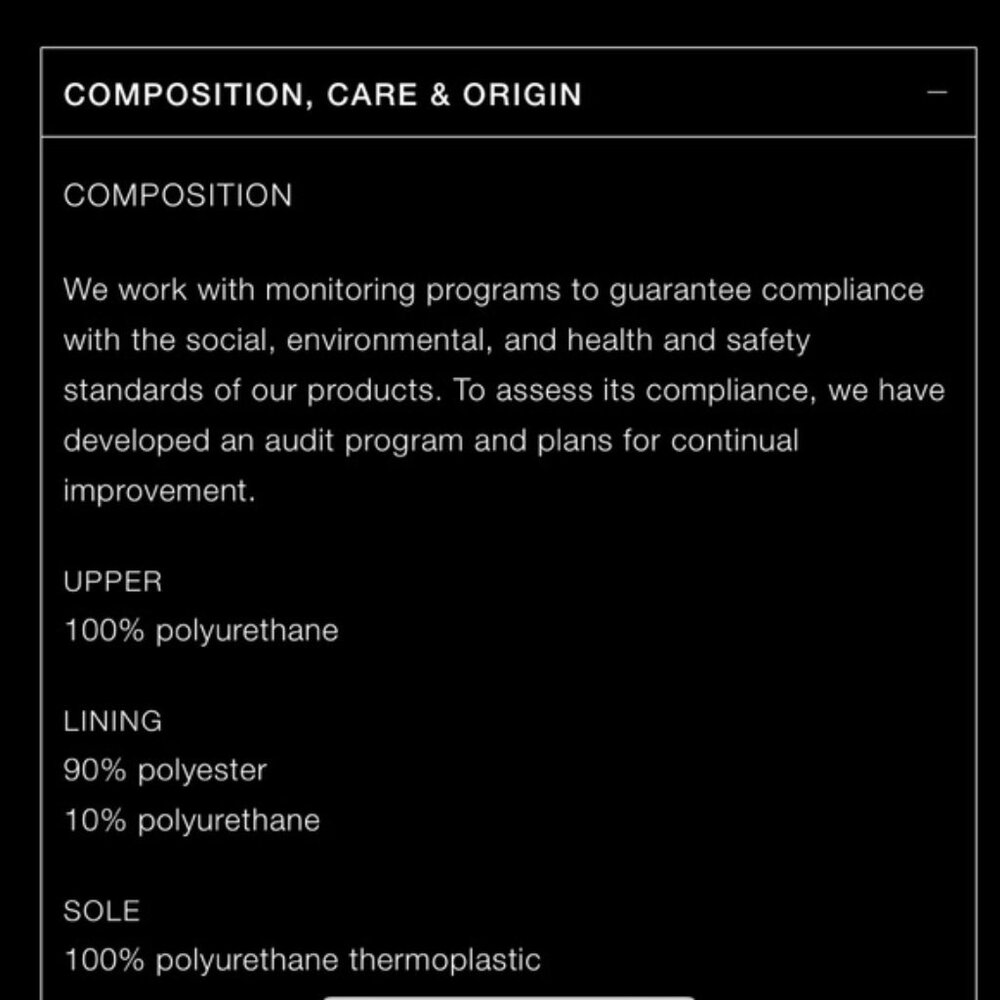Click the line starting 'standards of our products'
This screenshot has width=1000, height=1000.
pyautogui.click(x=504, y=390)
